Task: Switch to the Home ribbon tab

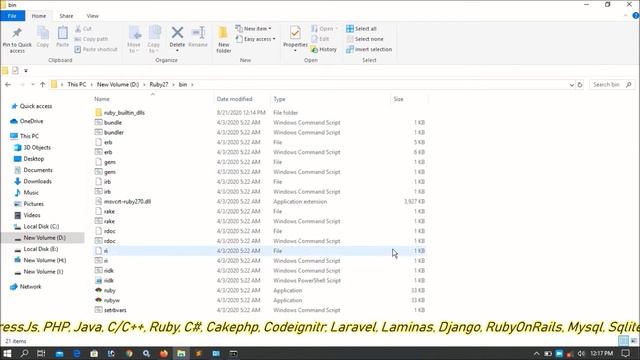Action: [x=39, y=16]
